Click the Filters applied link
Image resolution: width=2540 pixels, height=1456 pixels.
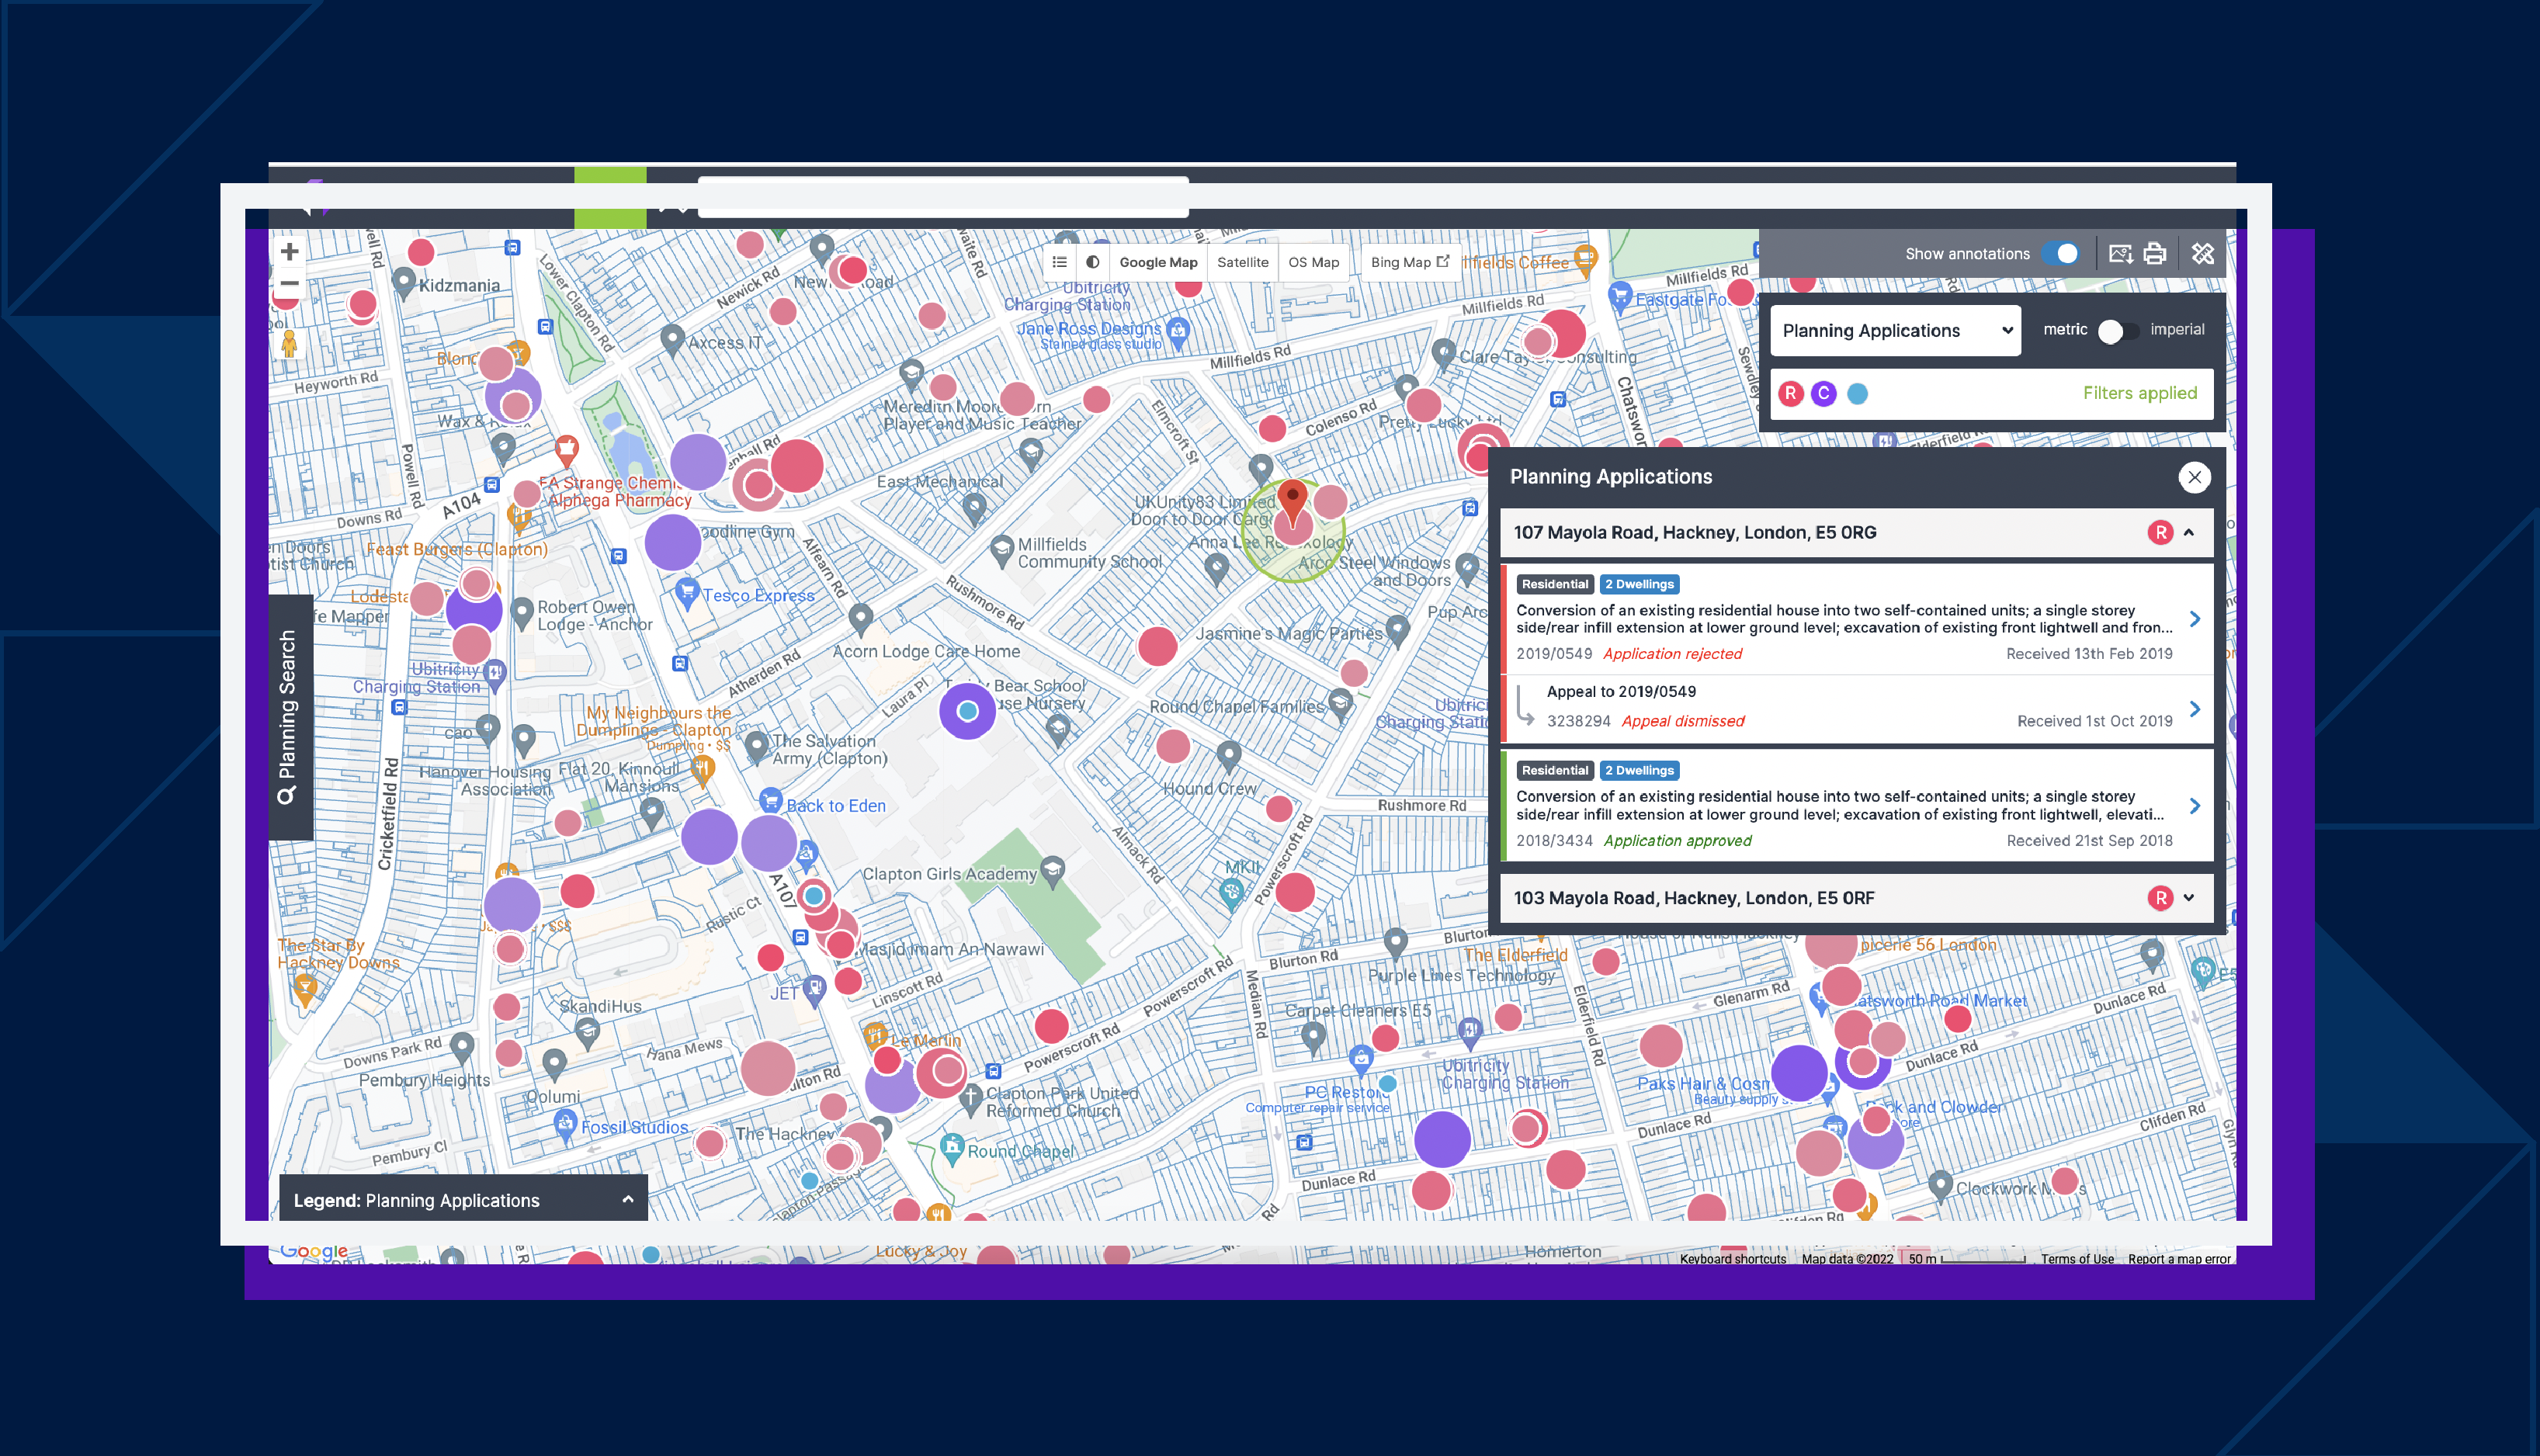pyautogui.click(x=2140, y=393)
